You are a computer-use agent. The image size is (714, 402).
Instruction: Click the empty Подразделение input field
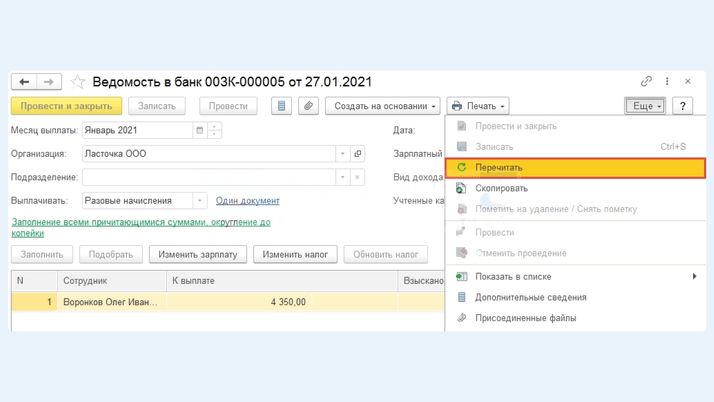209,177
